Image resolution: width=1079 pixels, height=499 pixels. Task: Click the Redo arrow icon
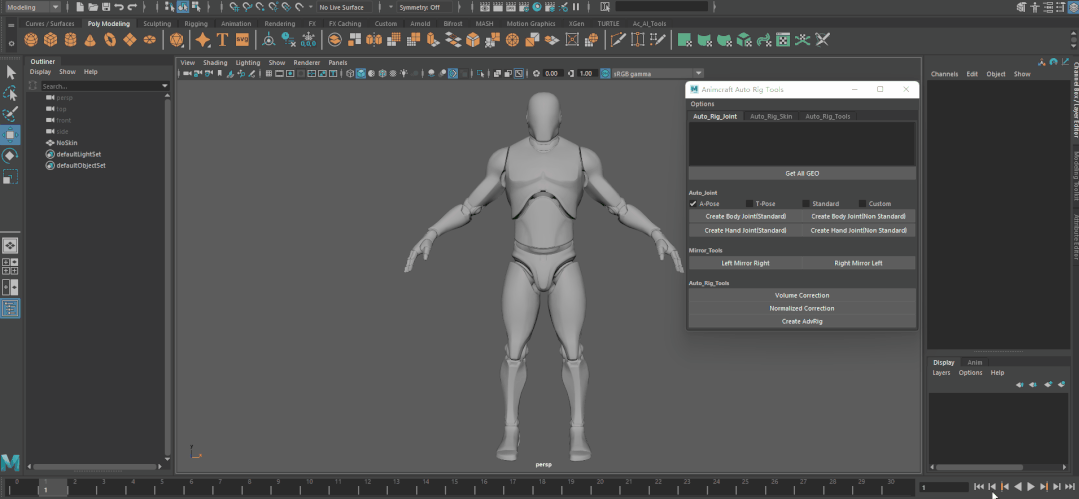132,7
